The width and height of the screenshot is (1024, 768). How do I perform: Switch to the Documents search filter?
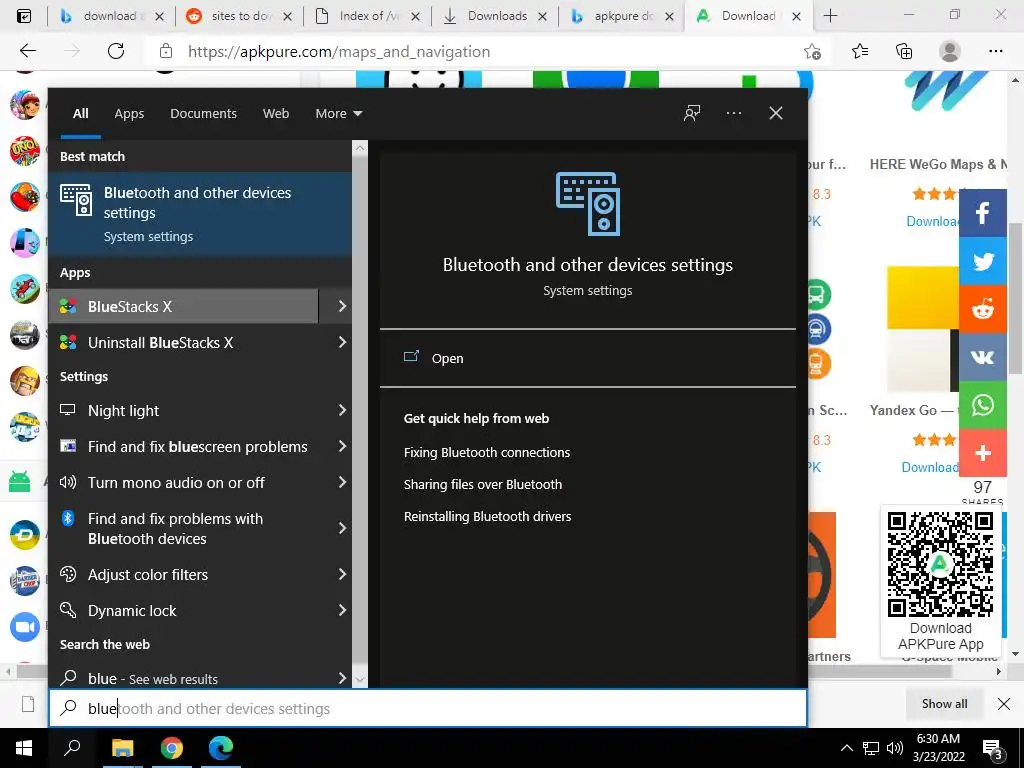(204, 114)
